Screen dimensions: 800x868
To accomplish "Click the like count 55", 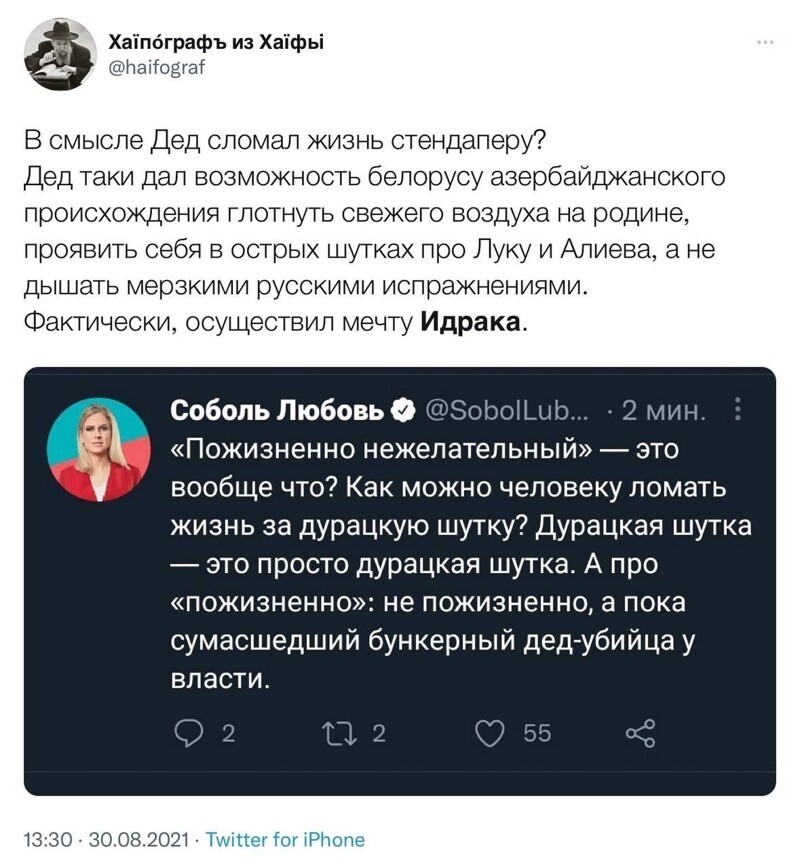I will (537, 733).
